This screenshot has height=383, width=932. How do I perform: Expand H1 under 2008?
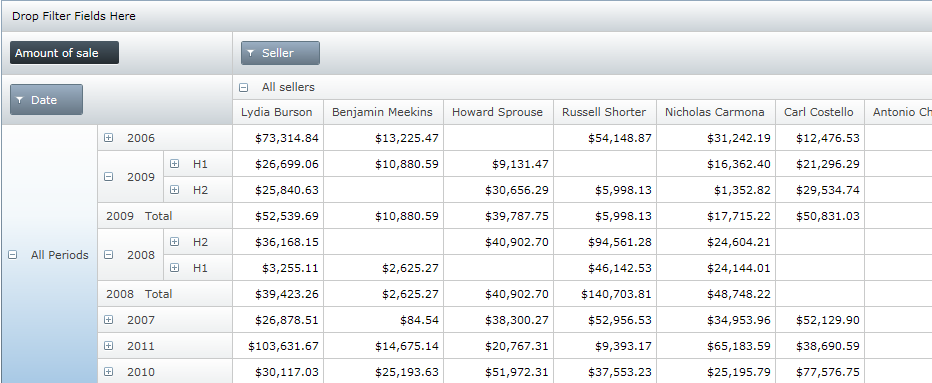(x=174, y=268)
